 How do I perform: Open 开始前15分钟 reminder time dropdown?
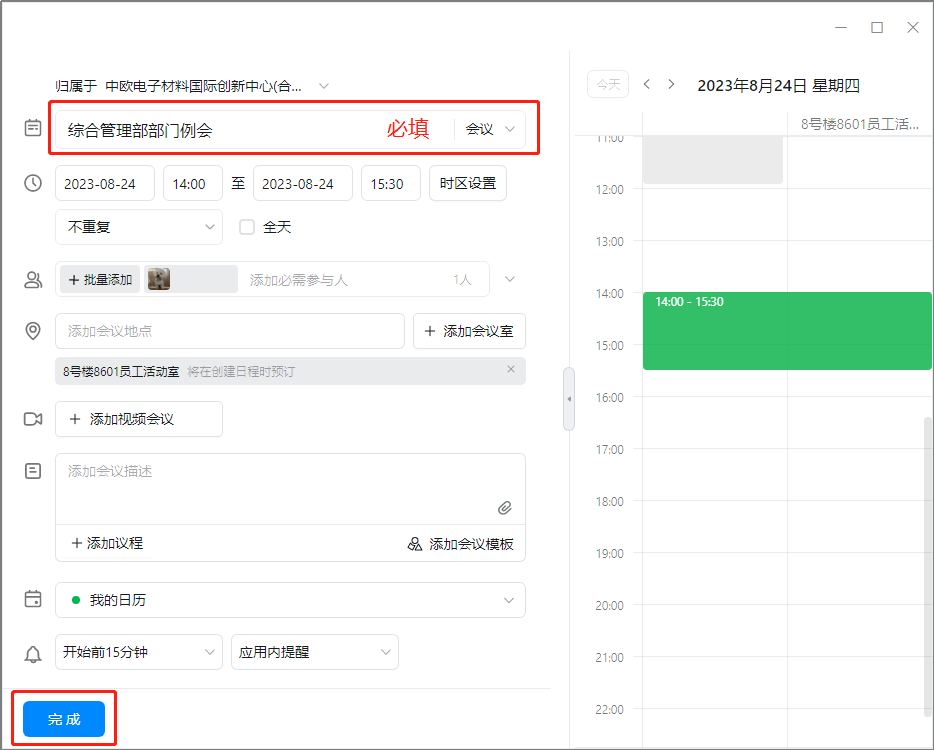pyautogui.click(x=139, y=652)
